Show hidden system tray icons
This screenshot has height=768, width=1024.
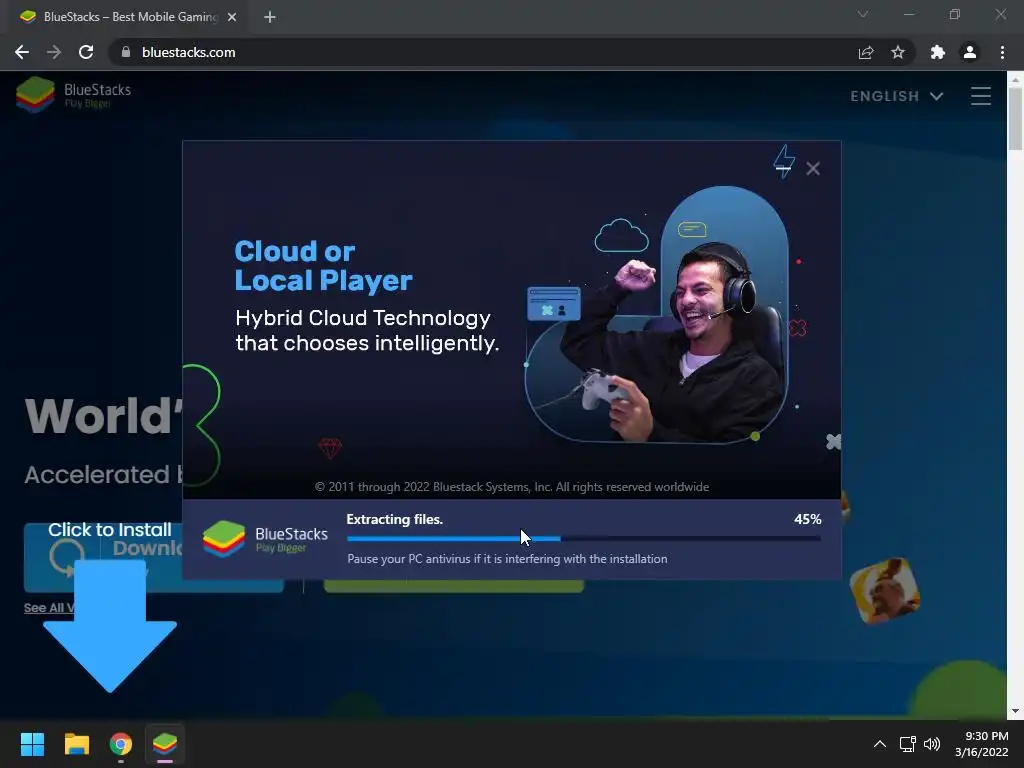pyautogui.click(x=880, y=744)
